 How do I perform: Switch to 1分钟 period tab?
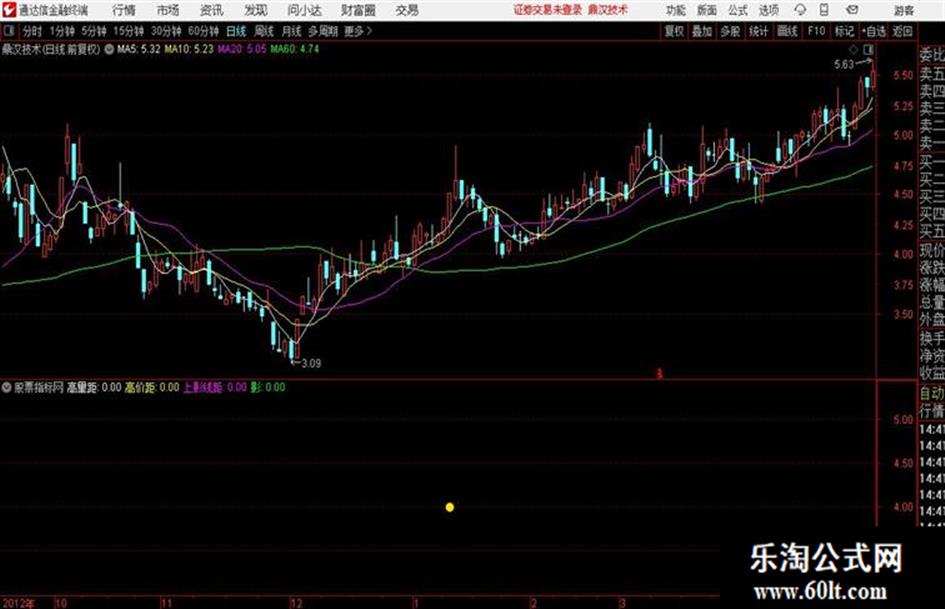pyautogui.click(x=62, y=31)
